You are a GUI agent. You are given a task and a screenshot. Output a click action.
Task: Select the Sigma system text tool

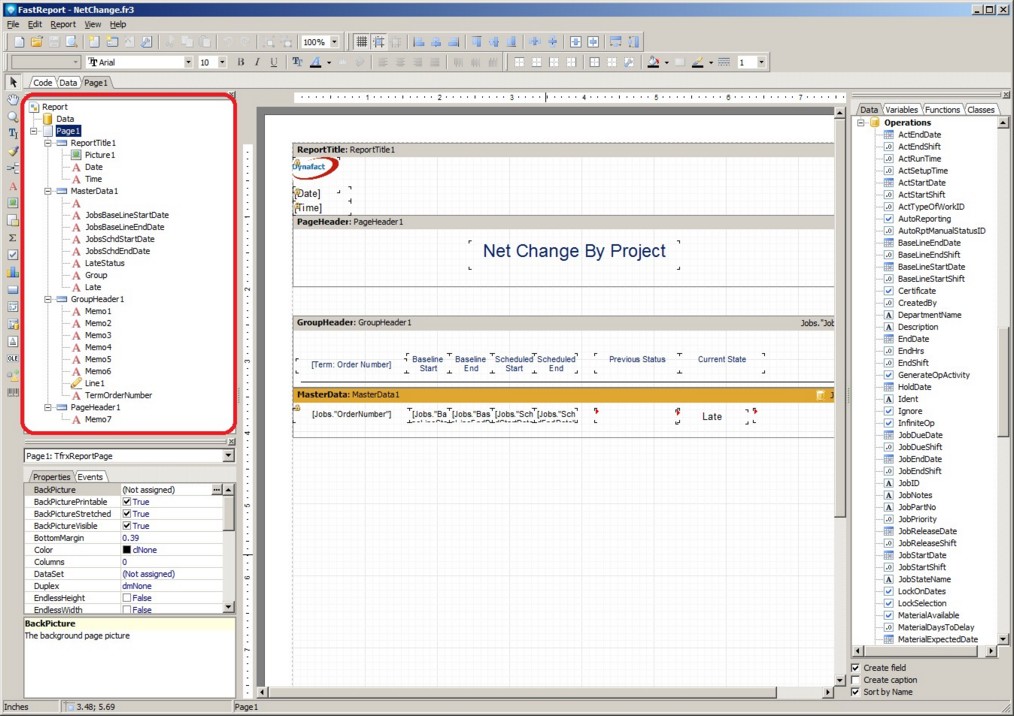(13, 238)
